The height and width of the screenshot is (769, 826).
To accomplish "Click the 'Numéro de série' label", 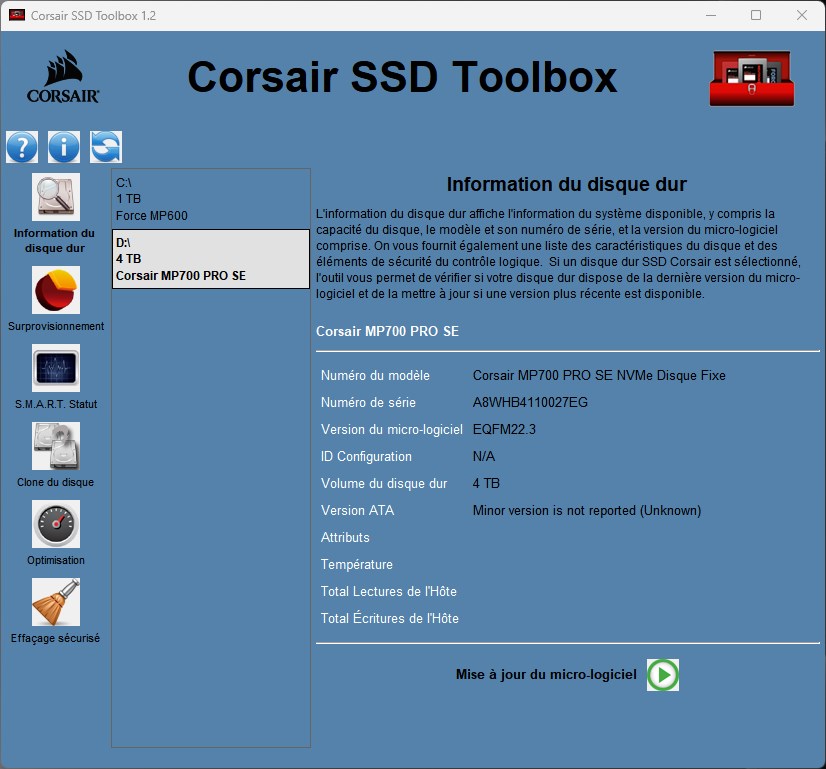I will coord(368,402).
